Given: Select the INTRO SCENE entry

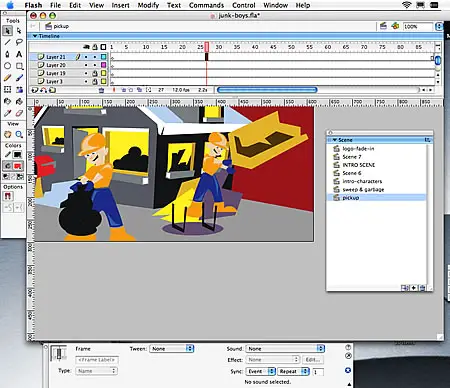Looking at the screenshot, I should [x=359, y=165].
